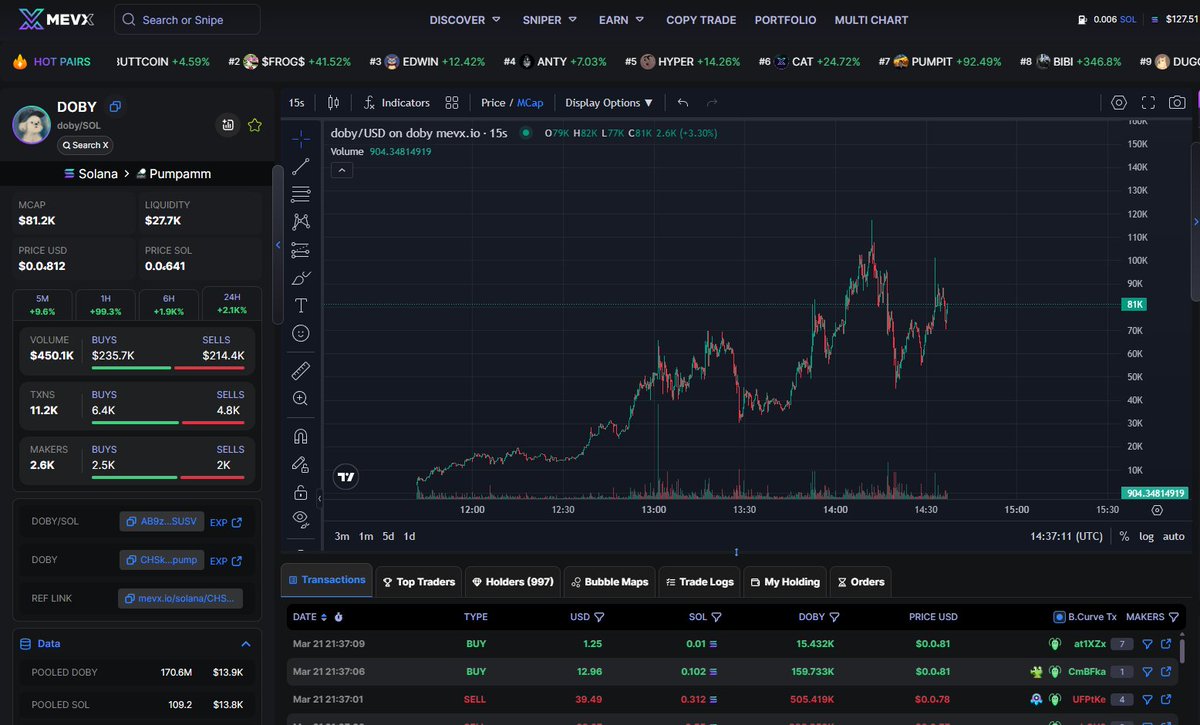
Task: Toggle the magnet snap mode
Action: [x=300, y=436]
